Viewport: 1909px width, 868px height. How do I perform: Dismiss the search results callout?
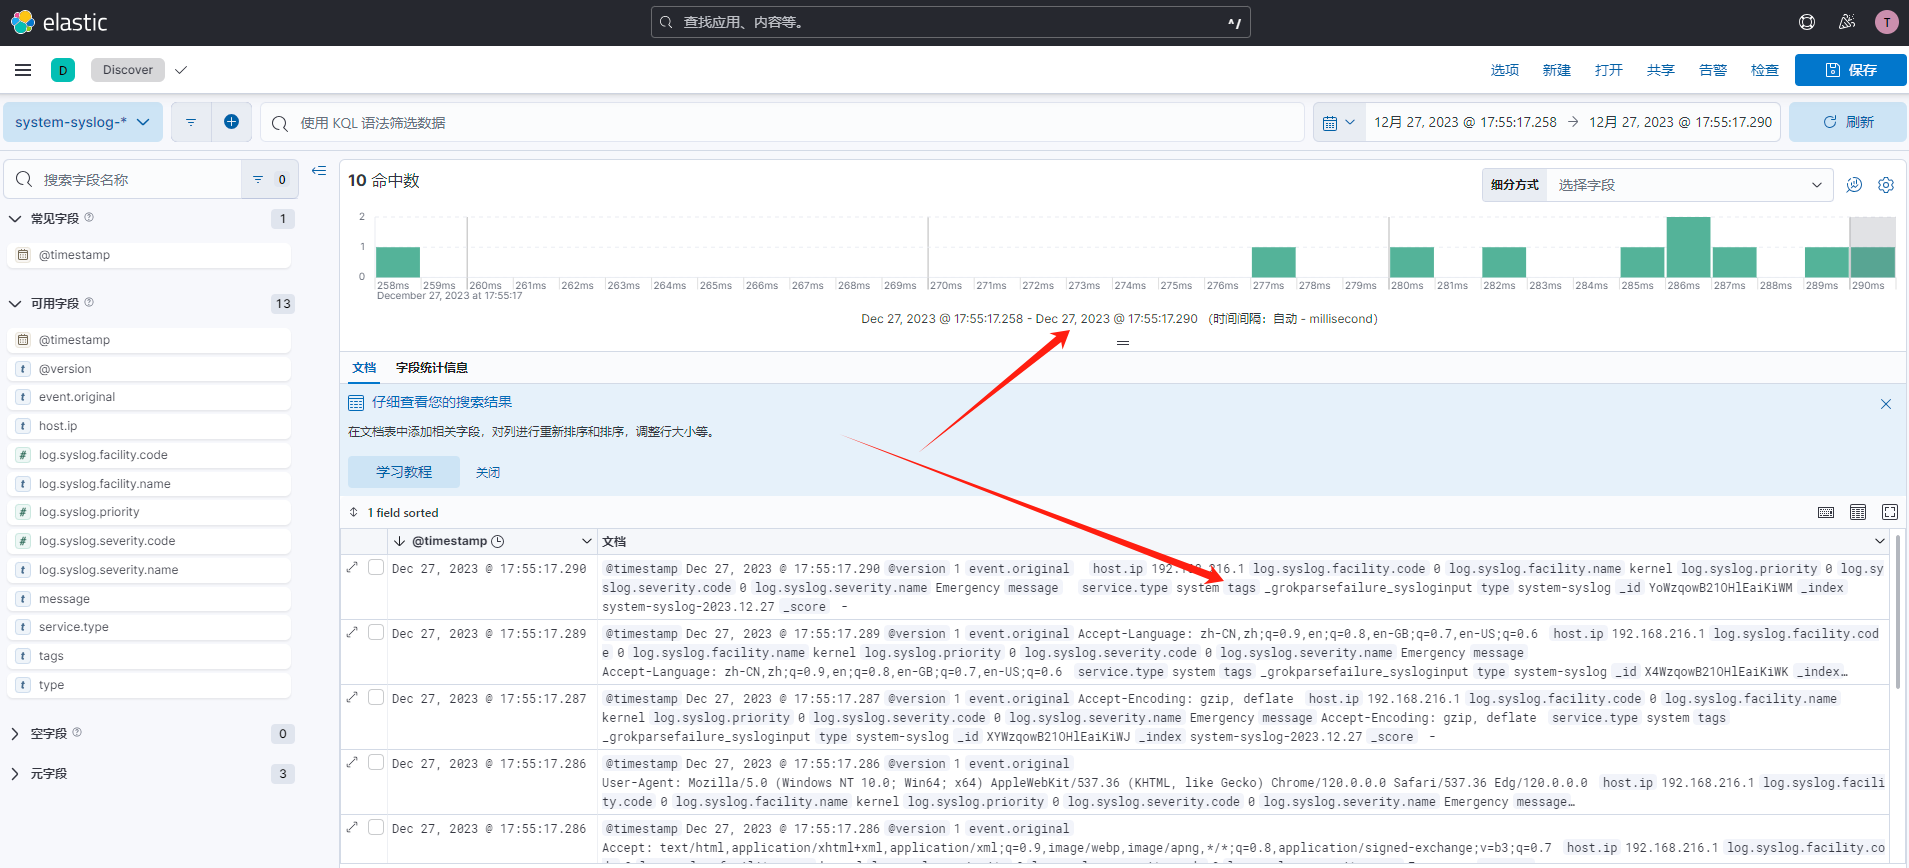[1886, 404]
